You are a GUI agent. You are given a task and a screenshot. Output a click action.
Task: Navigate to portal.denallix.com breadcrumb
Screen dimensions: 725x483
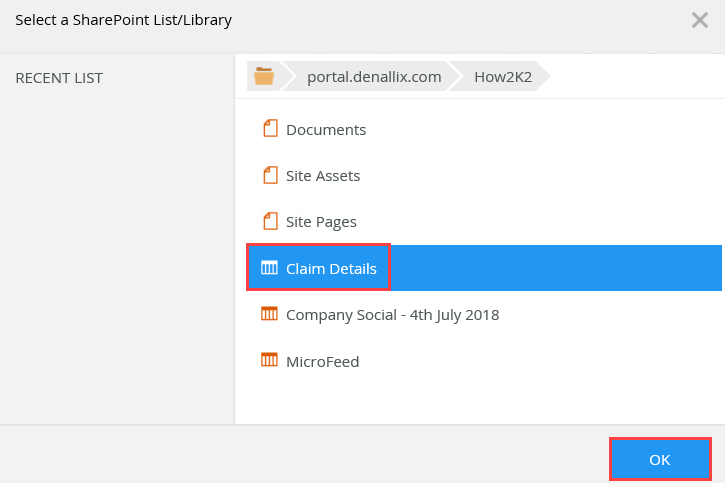374,77
